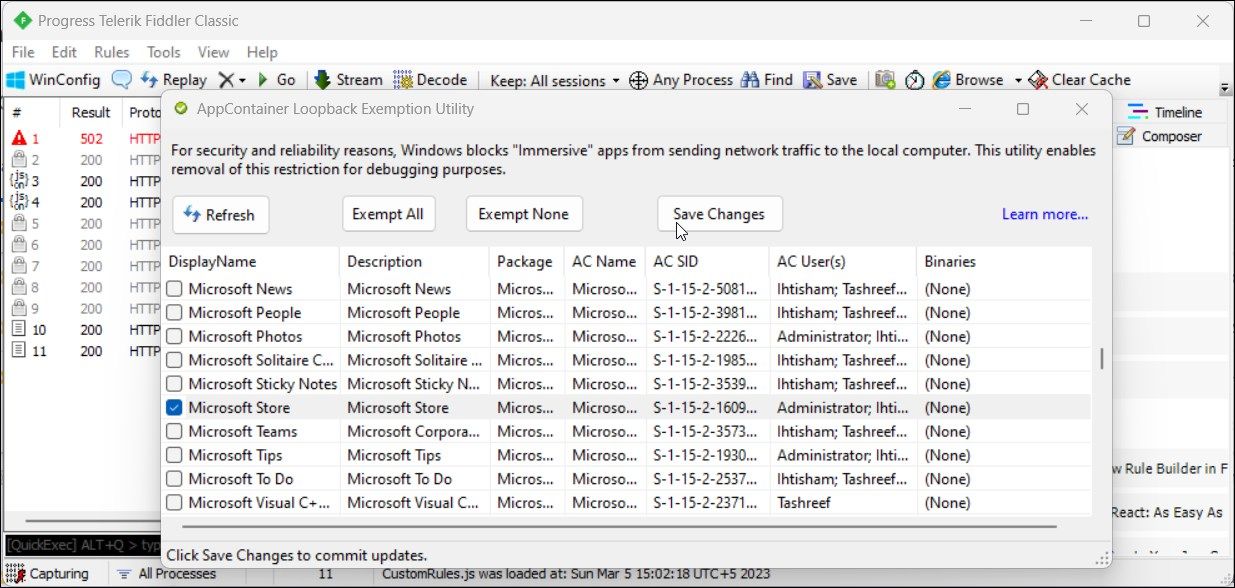Click the Any Process crosshair target

[681, 80]
